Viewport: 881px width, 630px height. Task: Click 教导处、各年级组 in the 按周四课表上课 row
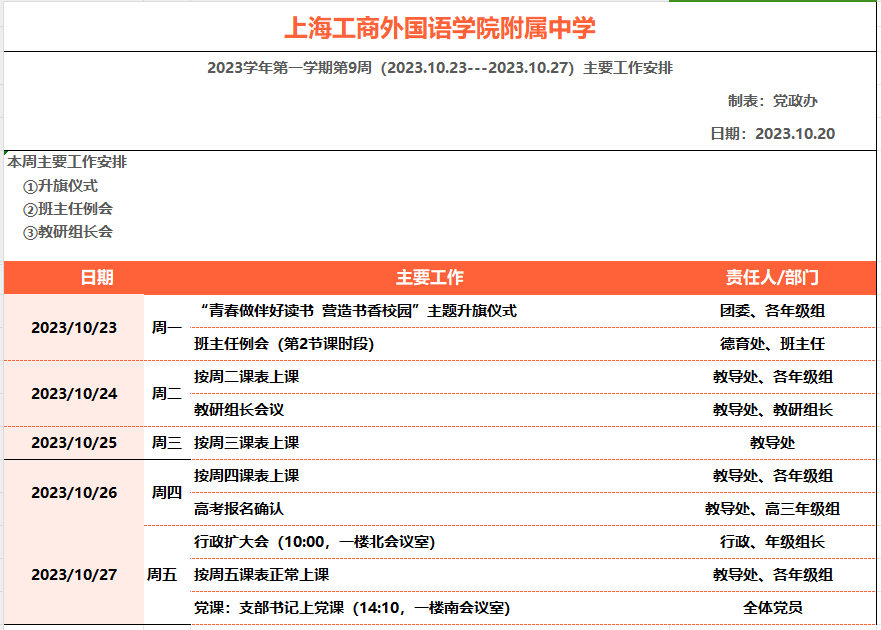point(772,476)
